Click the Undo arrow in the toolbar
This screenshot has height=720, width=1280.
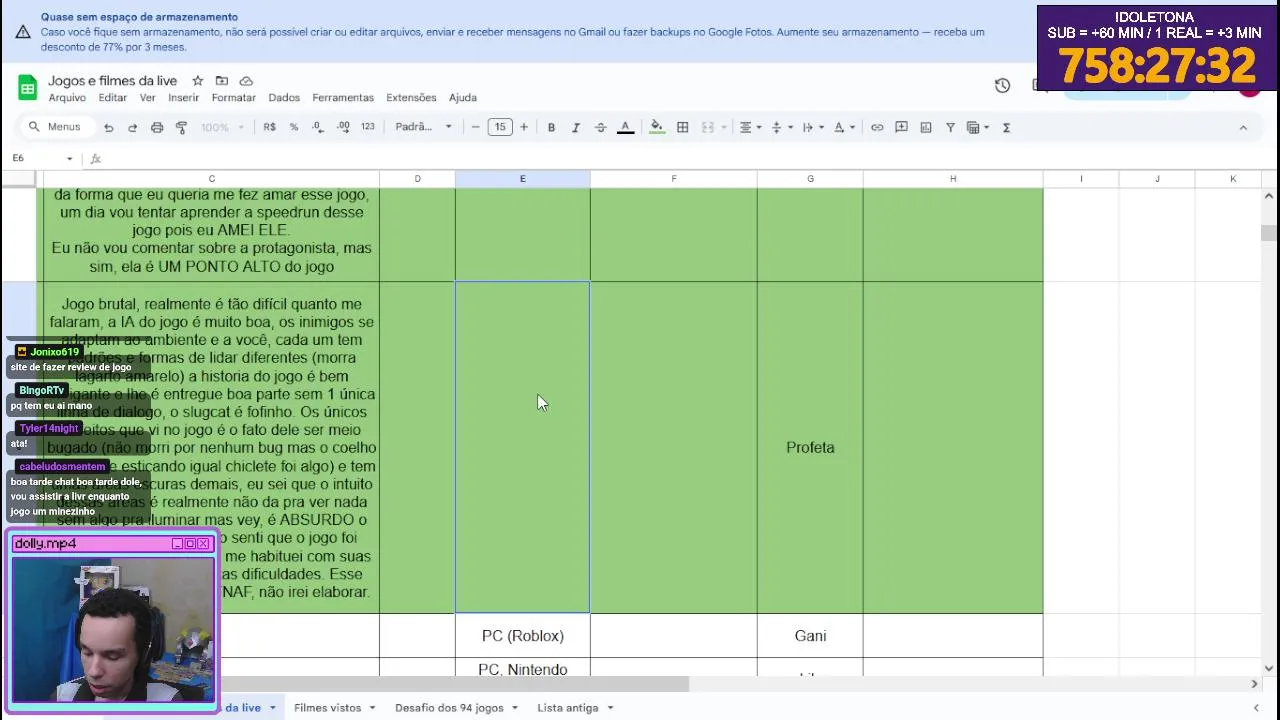(108, 127)
